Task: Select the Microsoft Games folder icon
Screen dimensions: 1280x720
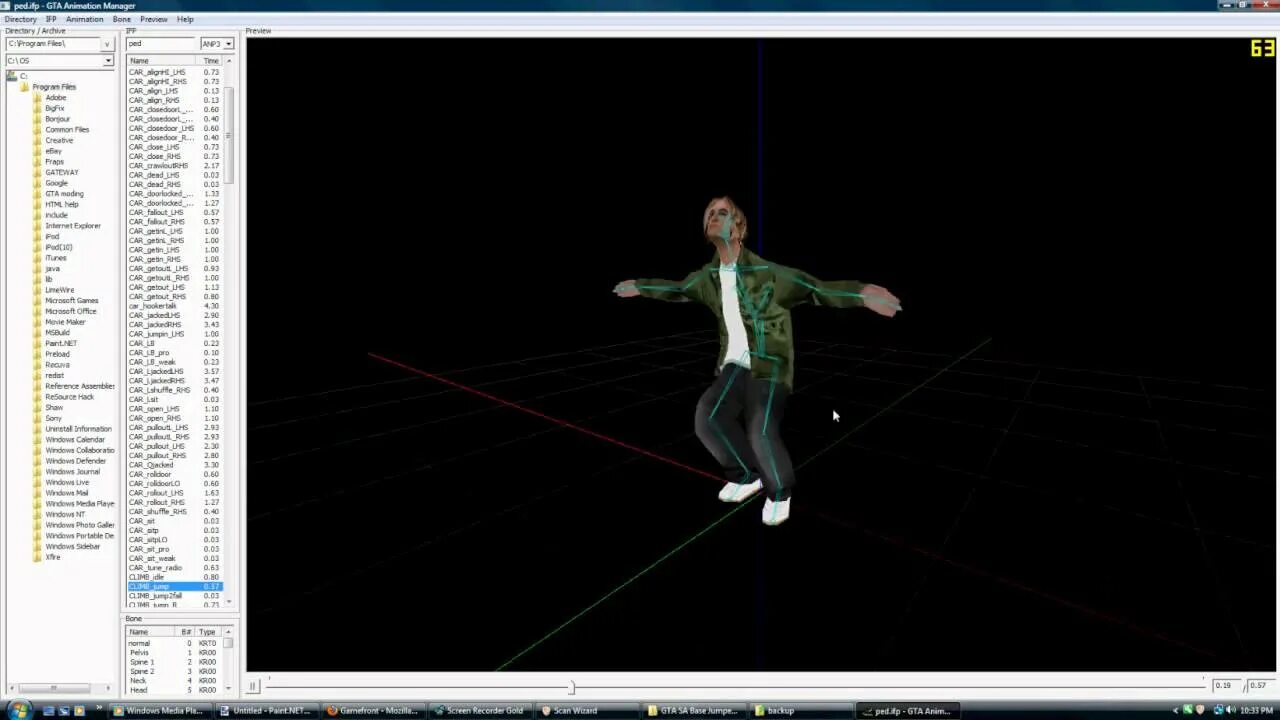Action: (x=38, y=300)
